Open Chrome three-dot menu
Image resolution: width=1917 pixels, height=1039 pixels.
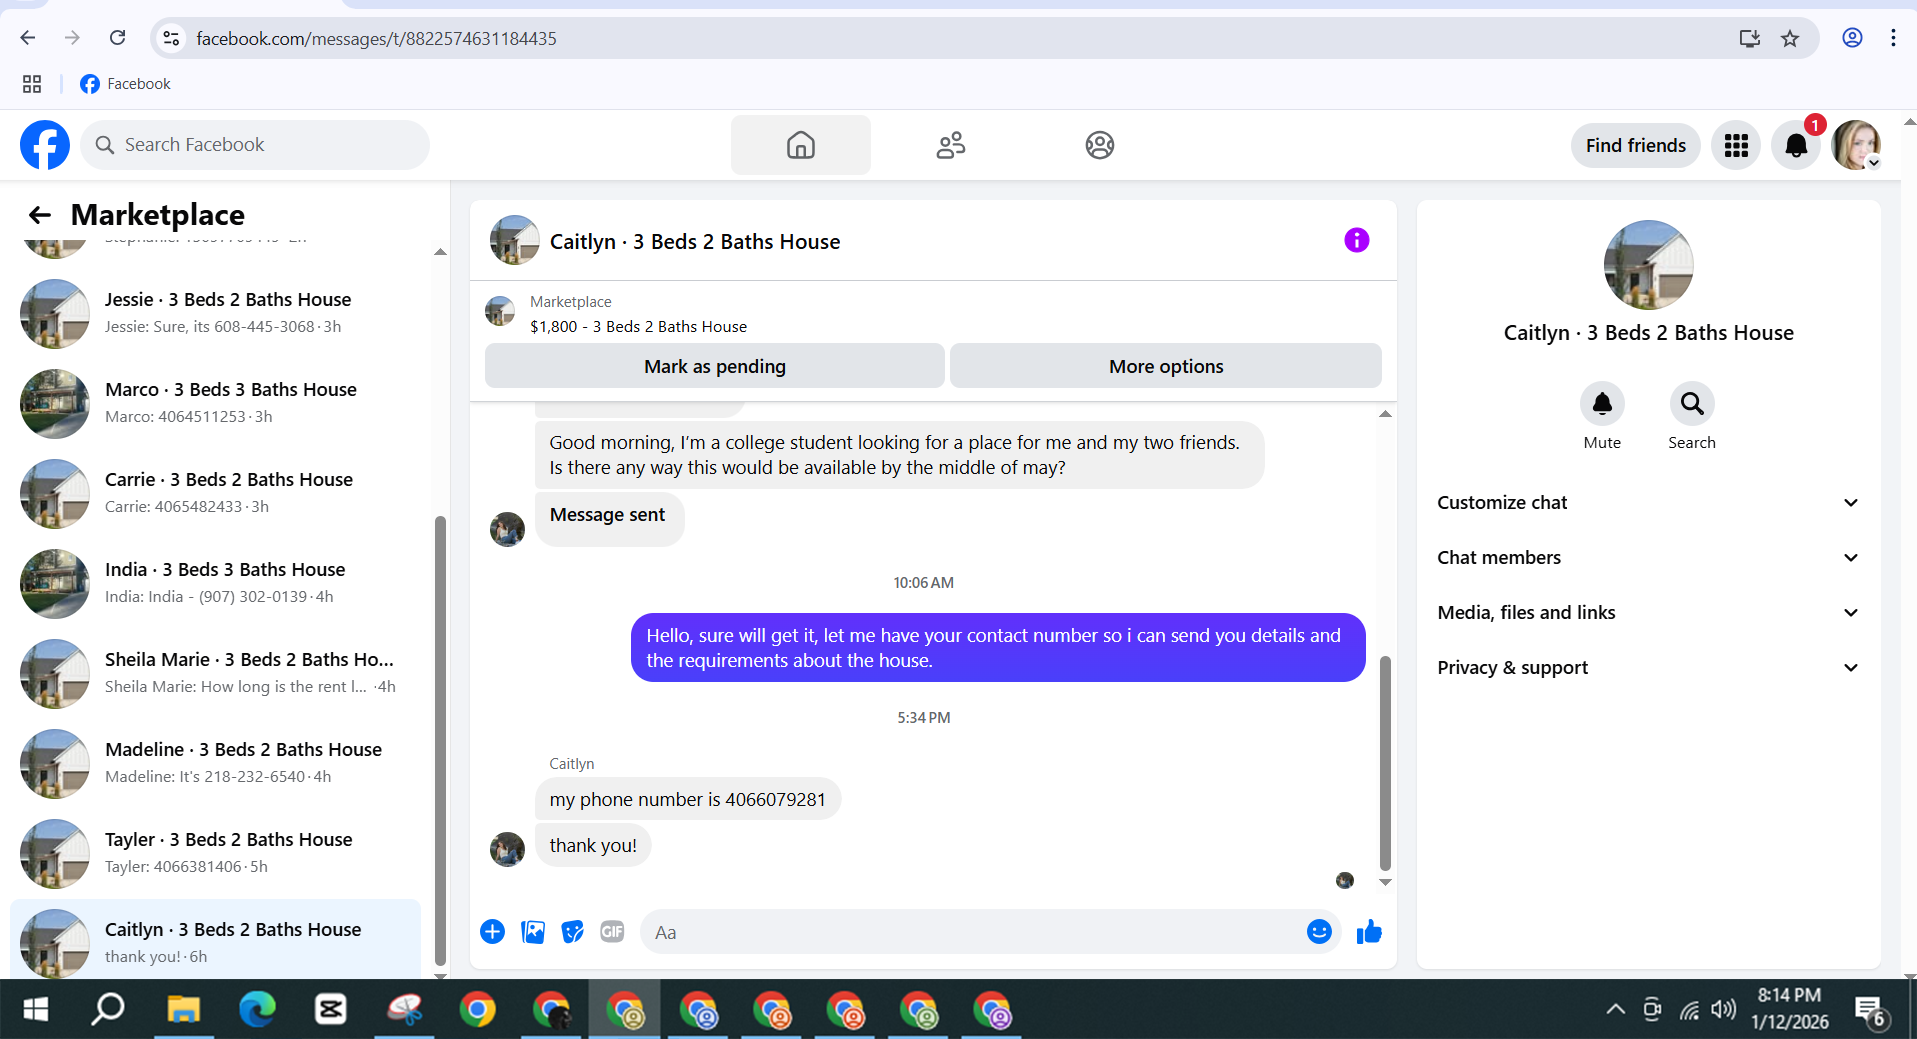click(x=1893, y=38)
